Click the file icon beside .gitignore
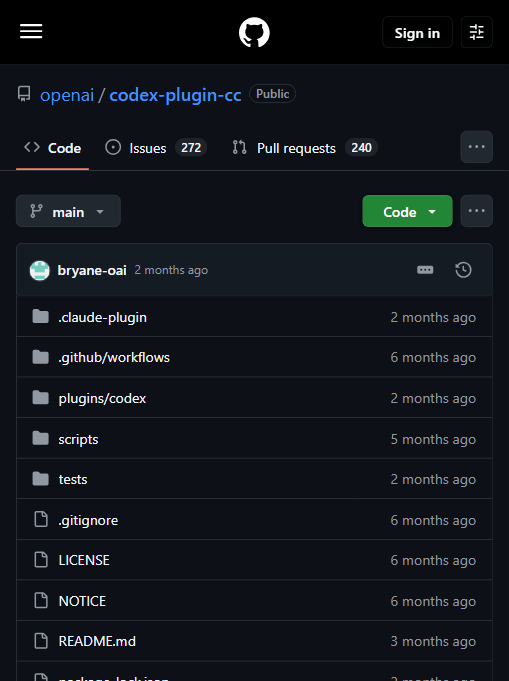509x681 pixels. coord(41,519)
